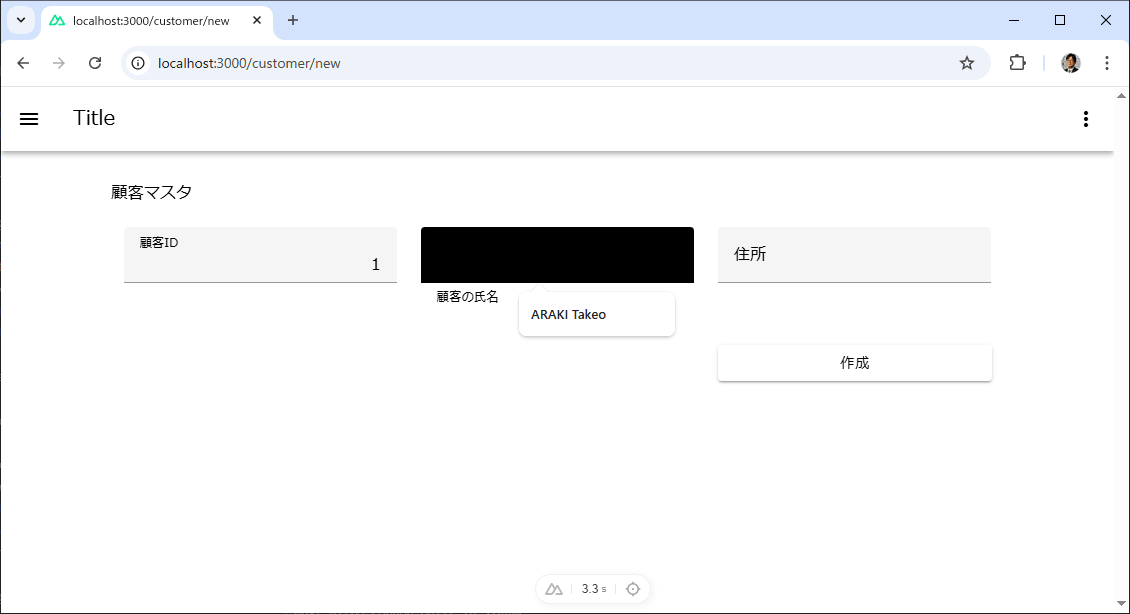This screenshot has width=1130, height=614.
Task: Click the 作成 button
Action: point(855,363)
